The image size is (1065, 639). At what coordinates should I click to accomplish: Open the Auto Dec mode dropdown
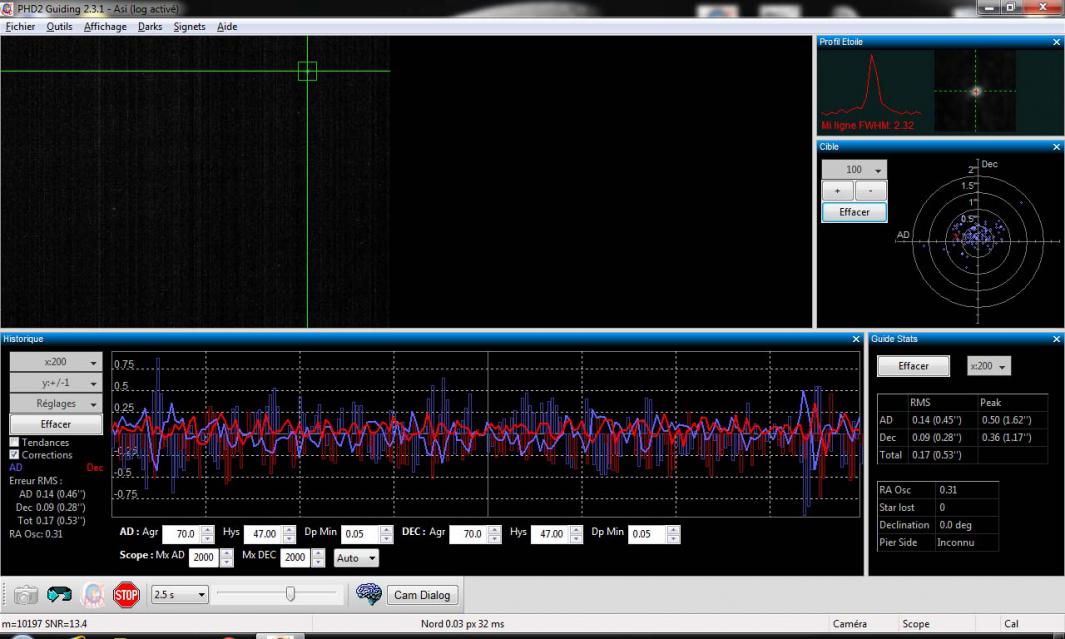(358, 557)
